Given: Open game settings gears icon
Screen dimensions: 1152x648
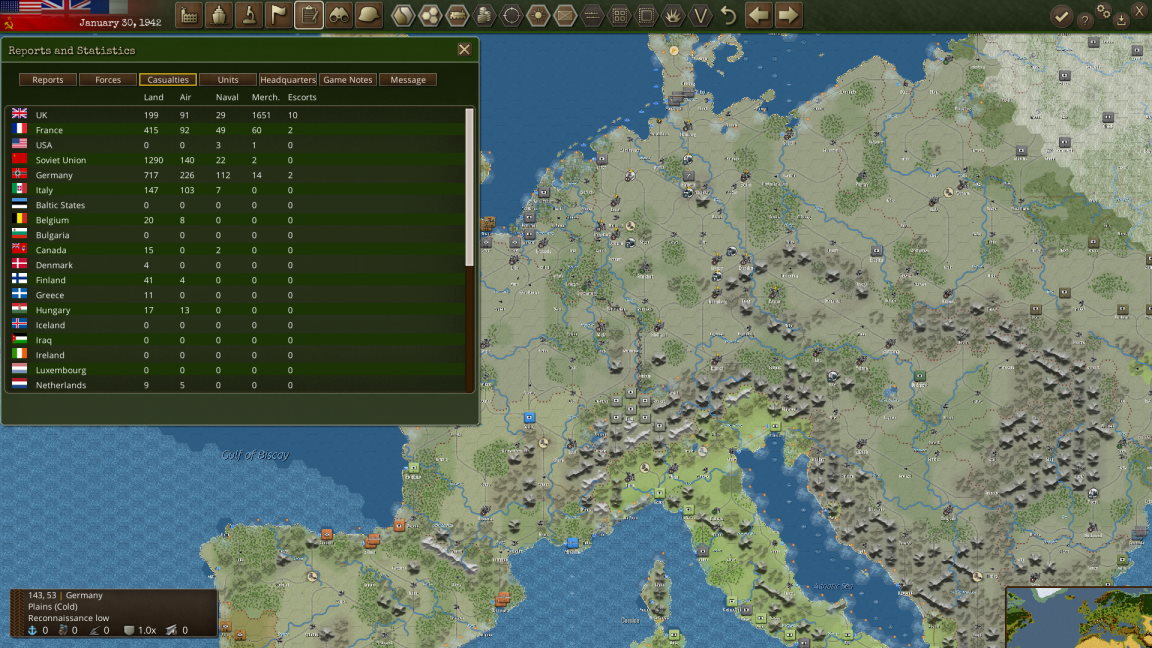Looking at the screenshot, I should point(1104,11).
